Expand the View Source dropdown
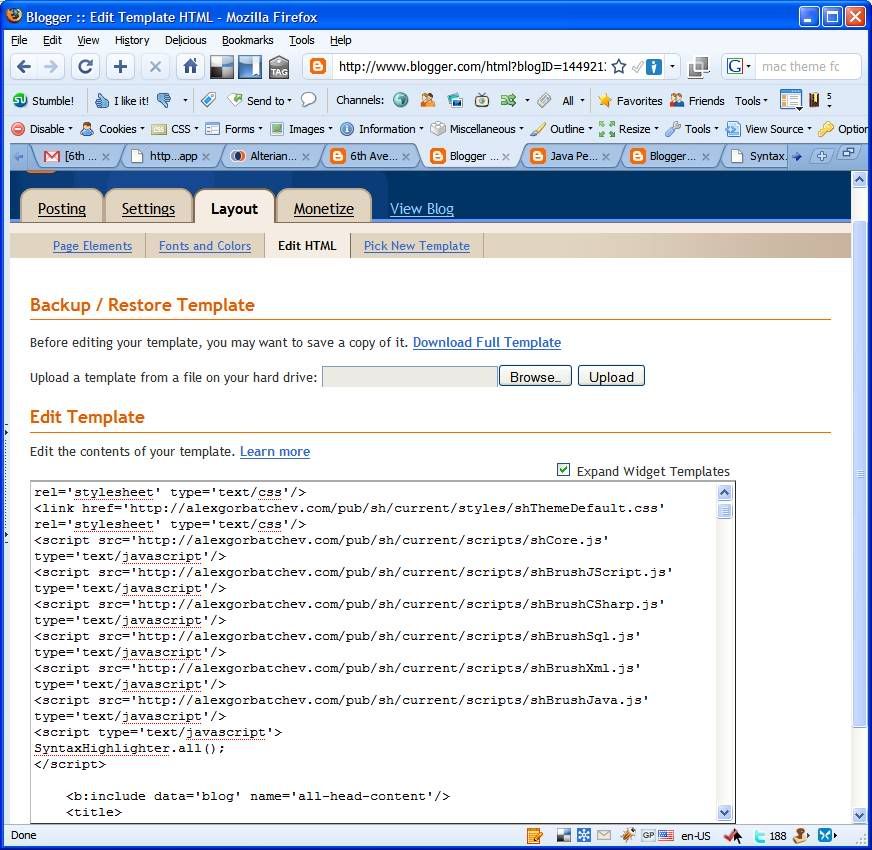 768,129
